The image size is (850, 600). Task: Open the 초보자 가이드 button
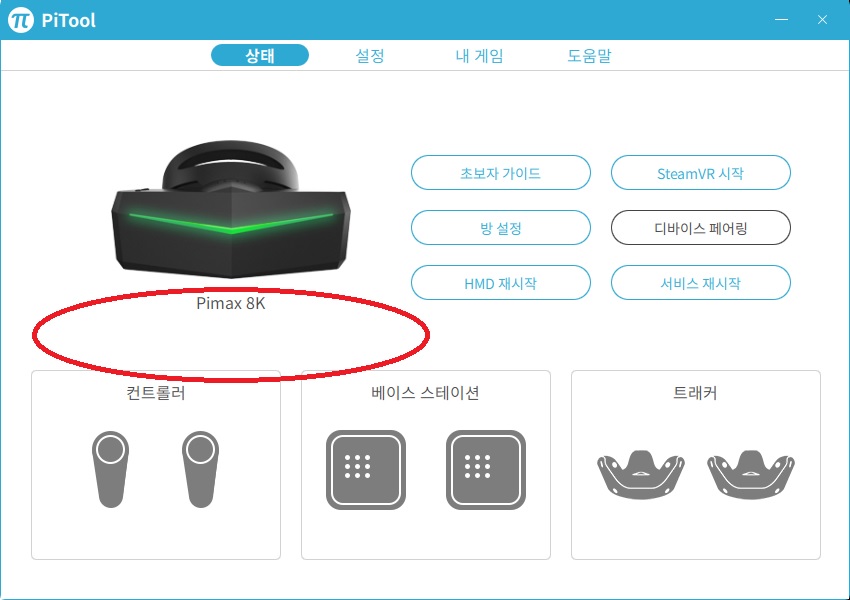pyautogui.click(x=500, y=173)
